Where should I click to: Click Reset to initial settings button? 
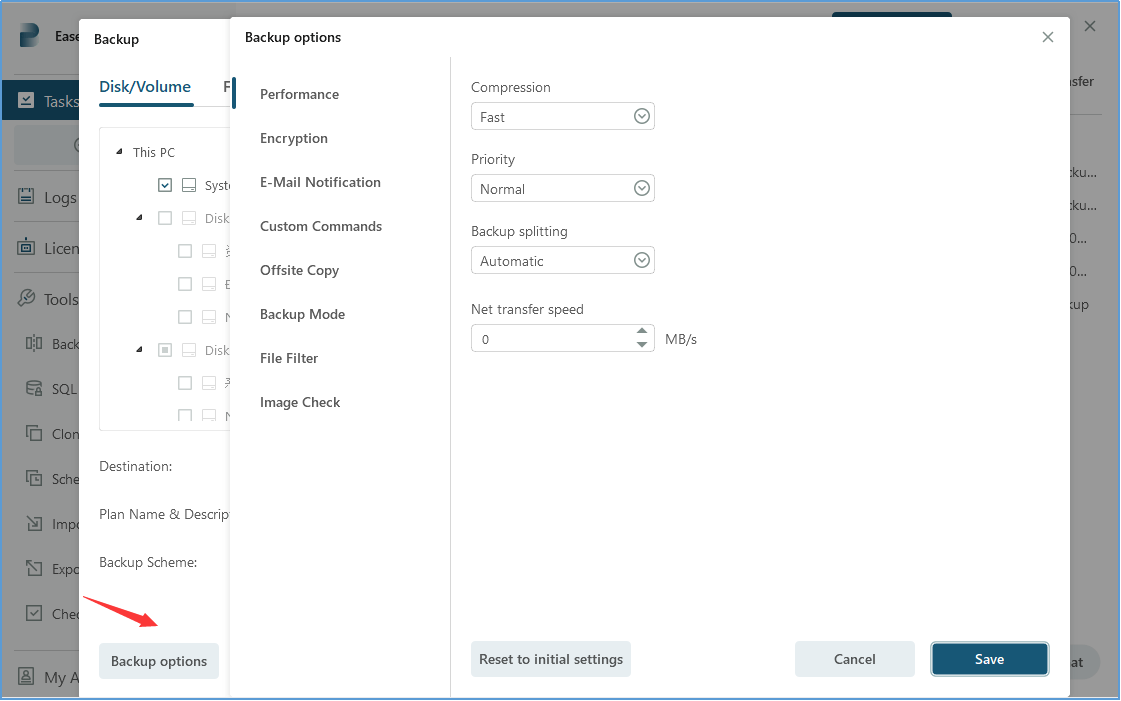[551, 659]
